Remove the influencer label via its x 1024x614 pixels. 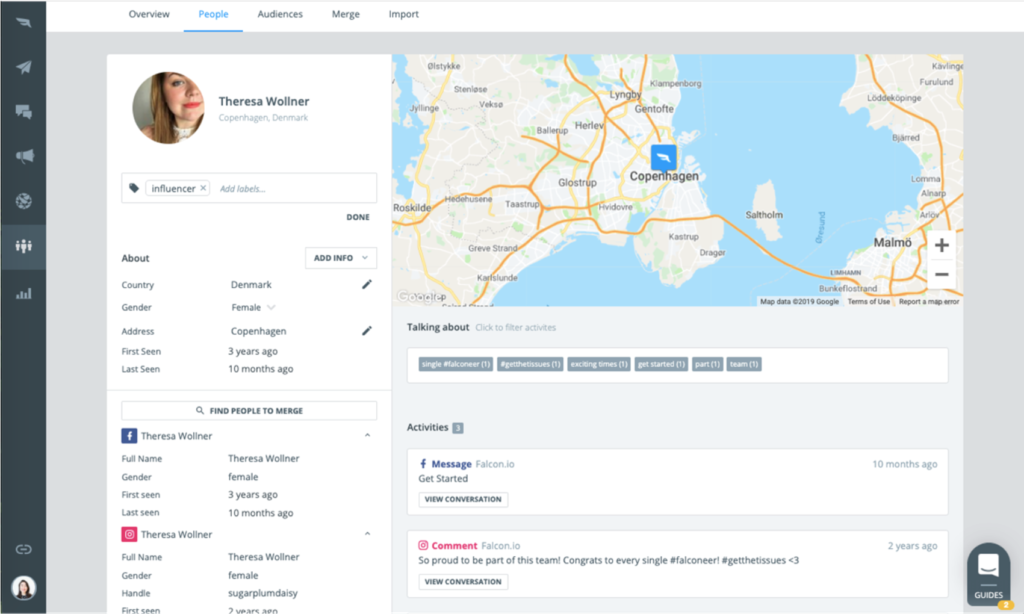click(203, 187)
